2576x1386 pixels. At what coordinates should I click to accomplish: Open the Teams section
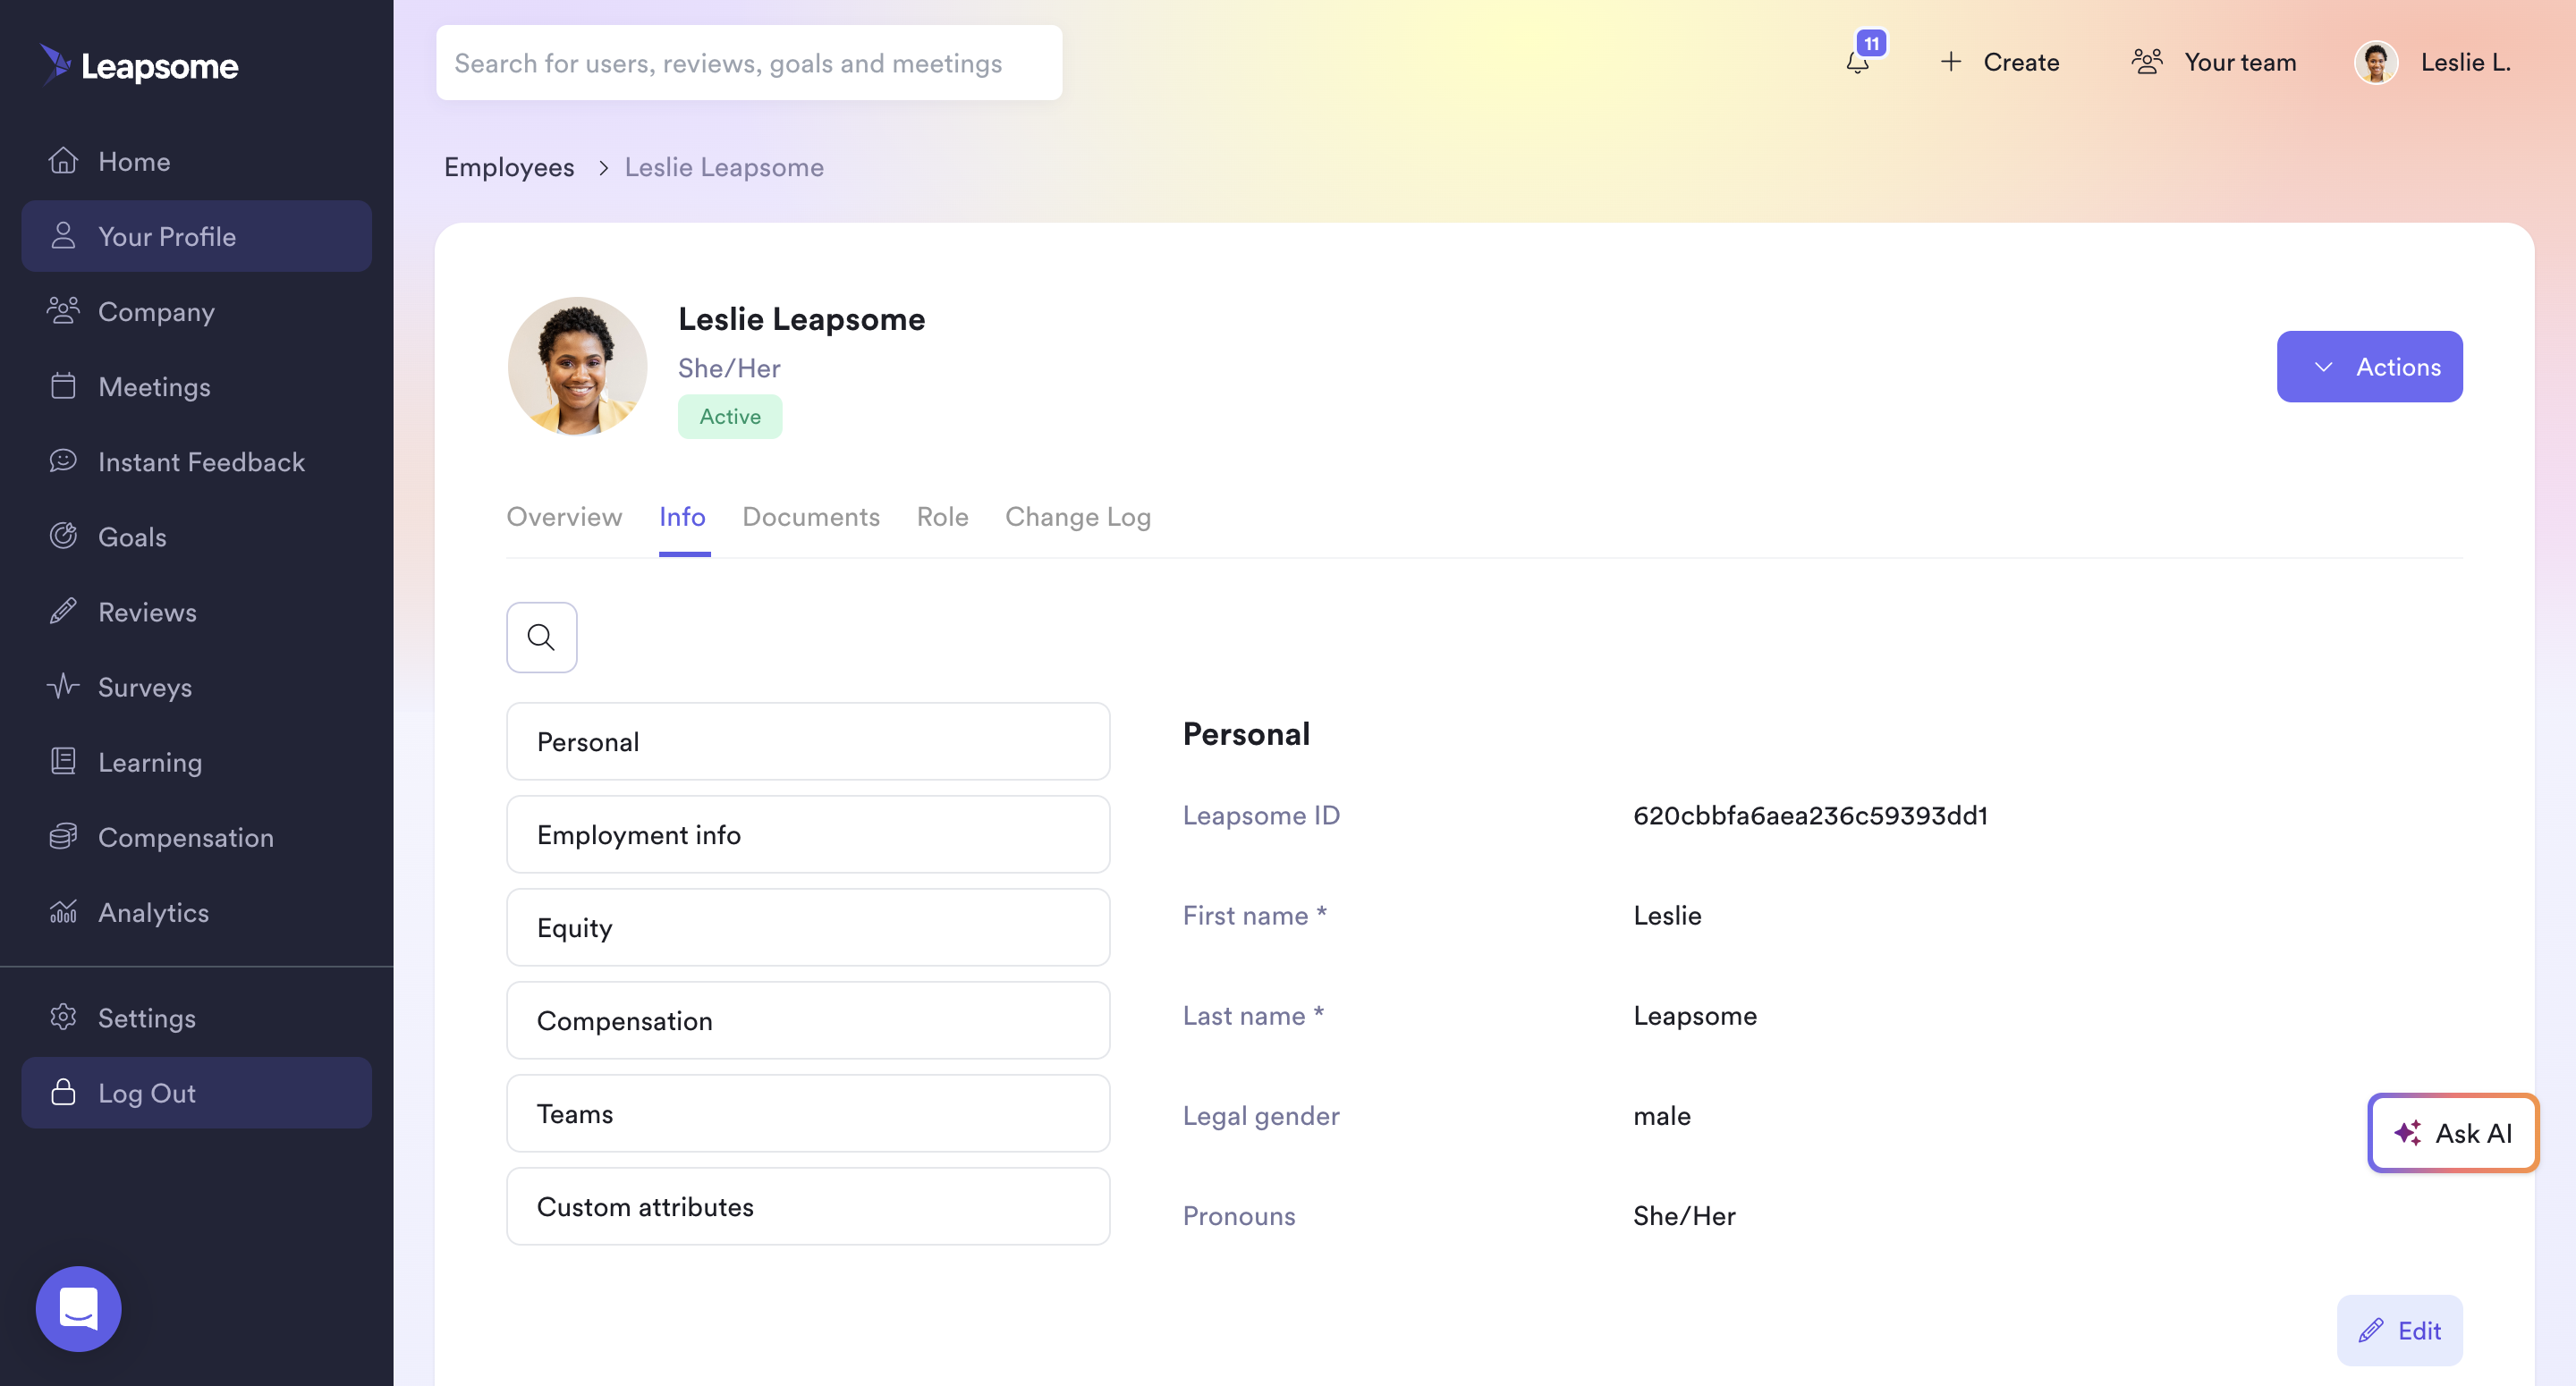click(808, 1113)
